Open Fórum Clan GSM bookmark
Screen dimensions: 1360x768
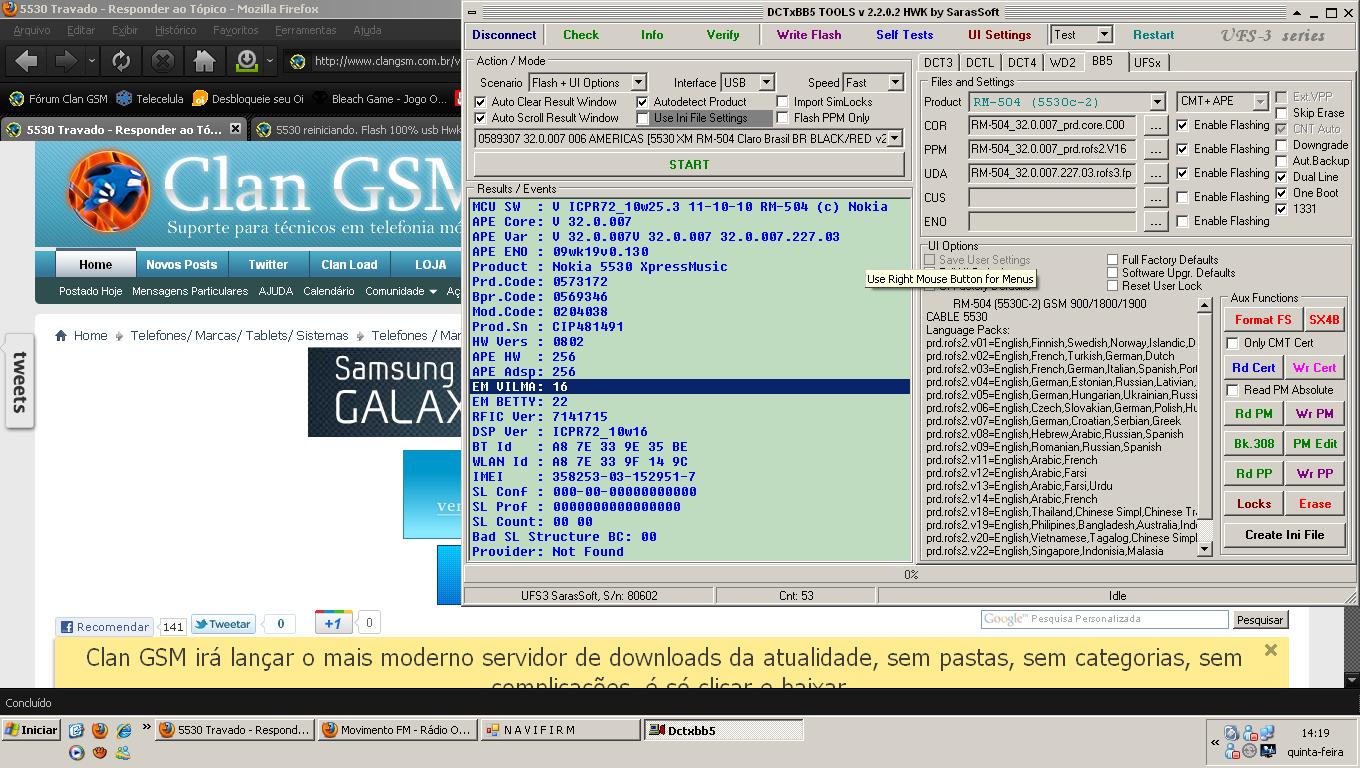point(58,99)
